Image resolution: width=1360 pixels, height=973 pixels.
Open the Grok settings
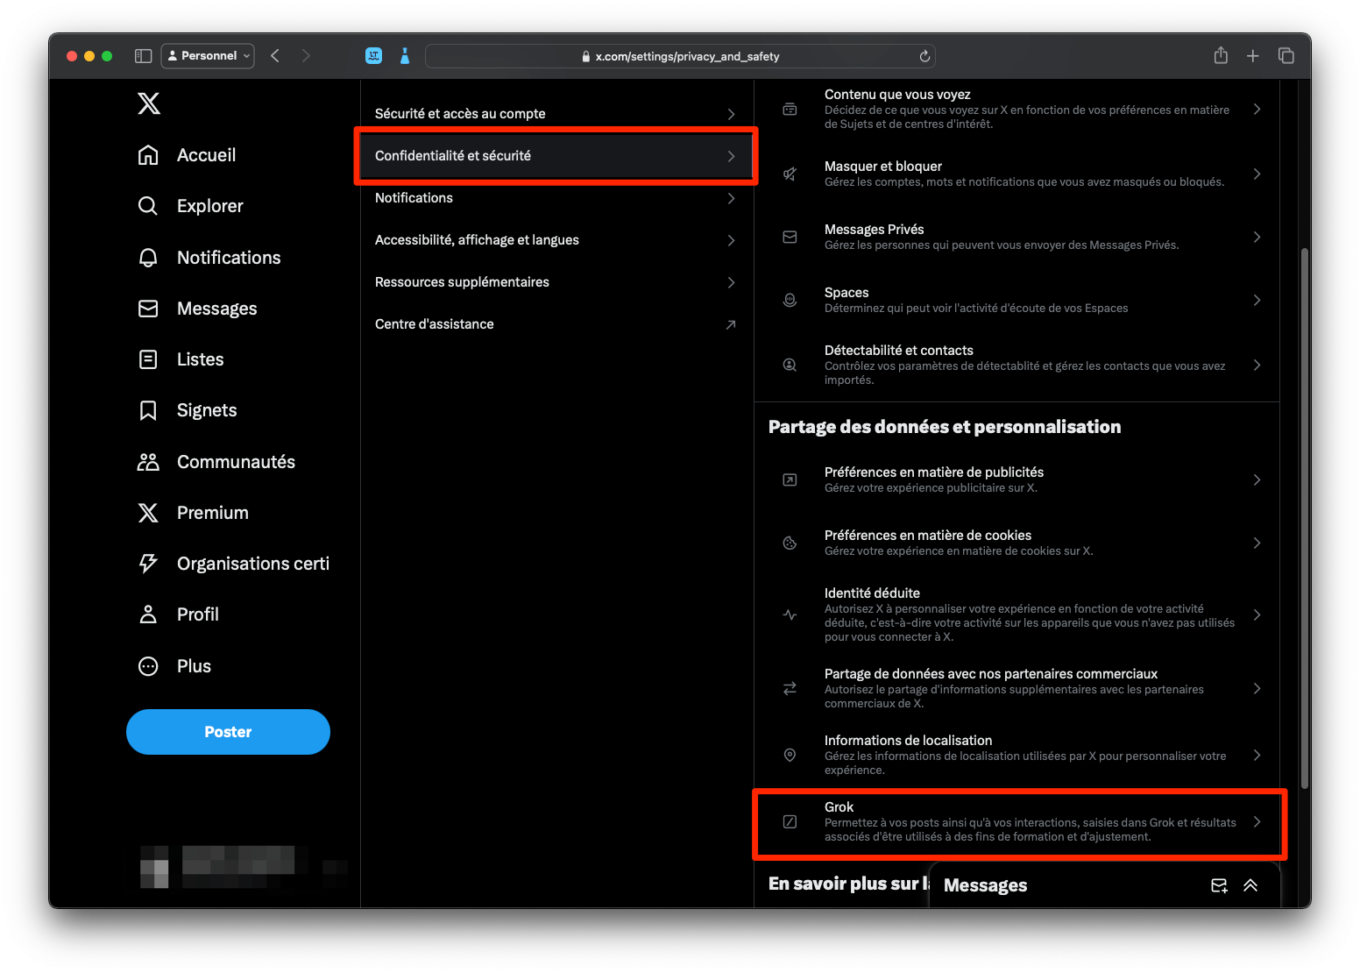(x=1017, y=822)
